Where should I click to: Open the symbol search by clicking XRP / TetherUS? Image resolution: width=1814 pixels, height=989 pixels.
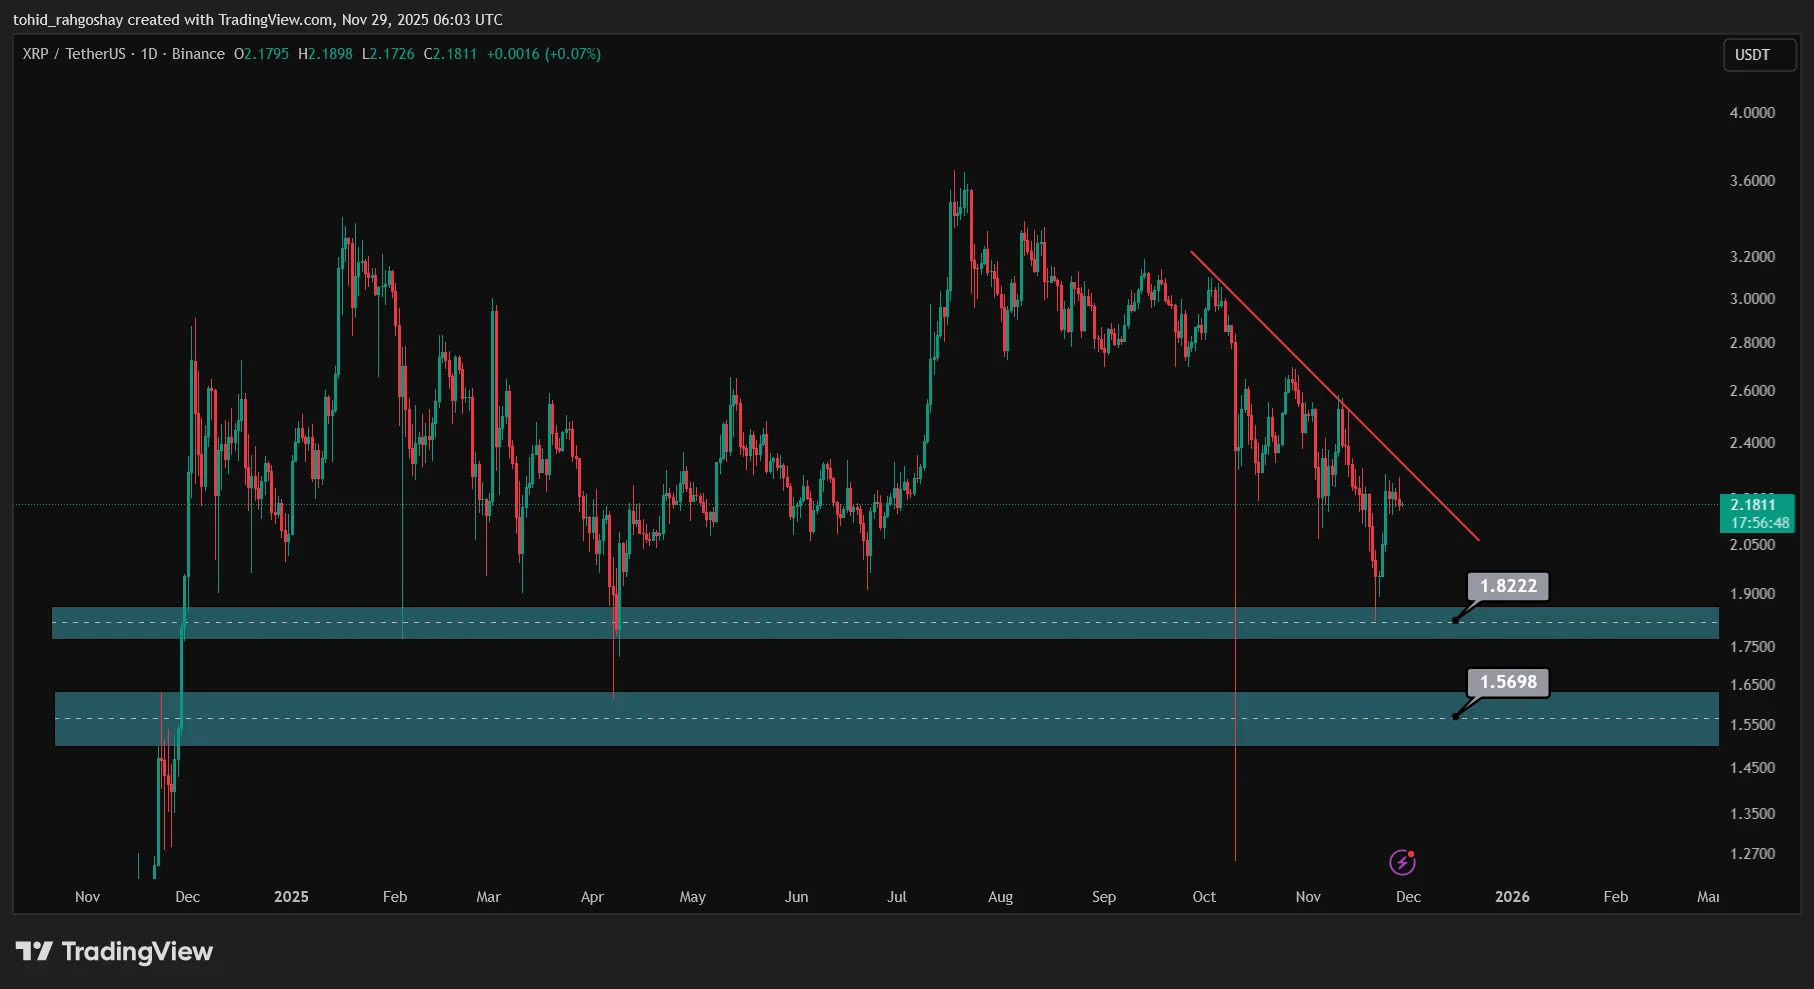[75, 54]
